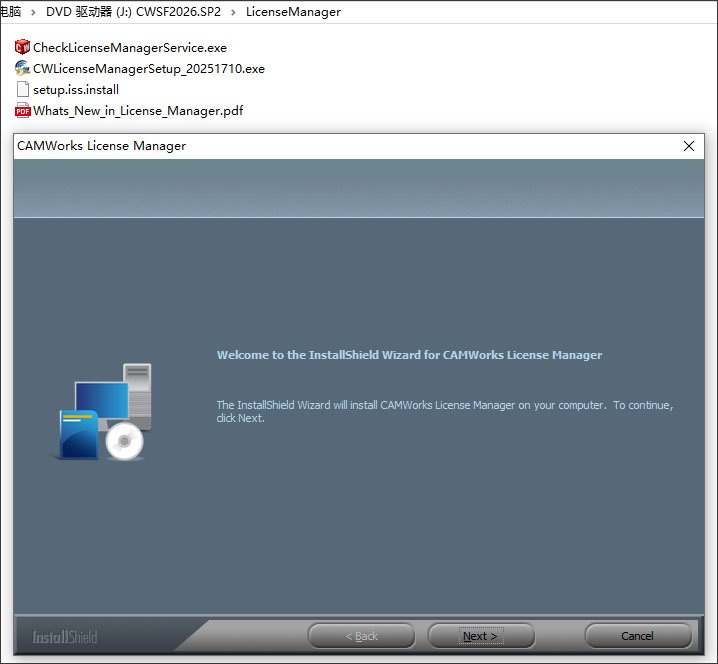
Task: Click the CWLicenseManagerSetup installer icon
Action: coord(22,68)
